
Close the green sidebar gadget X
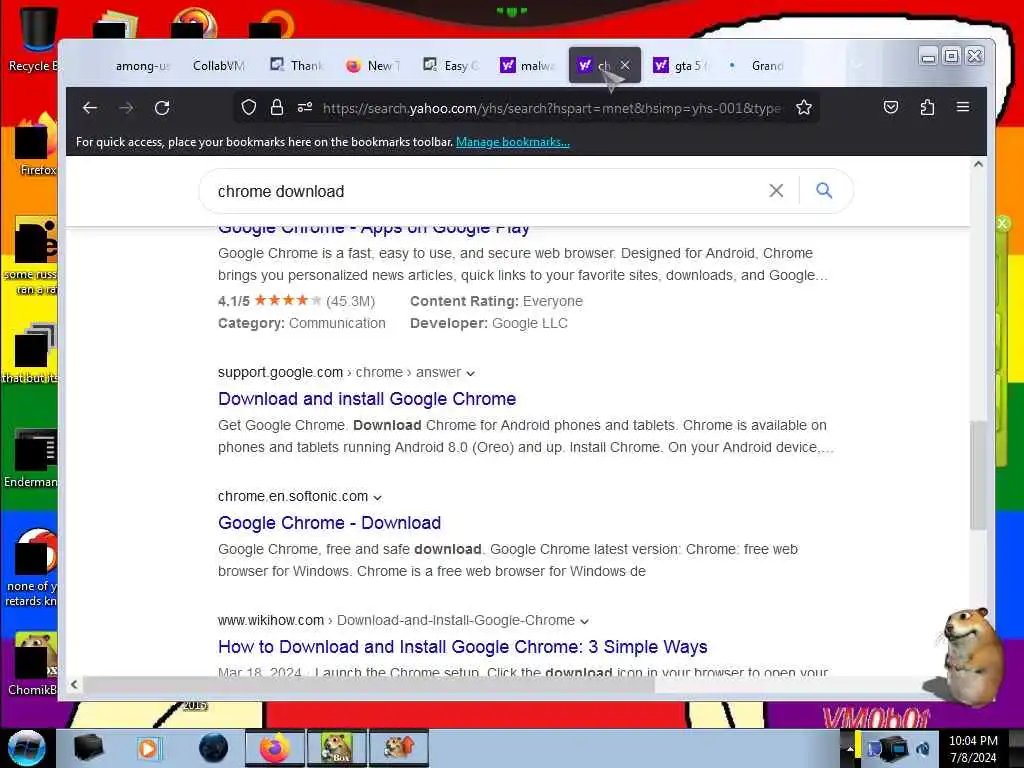(1003, 224)
